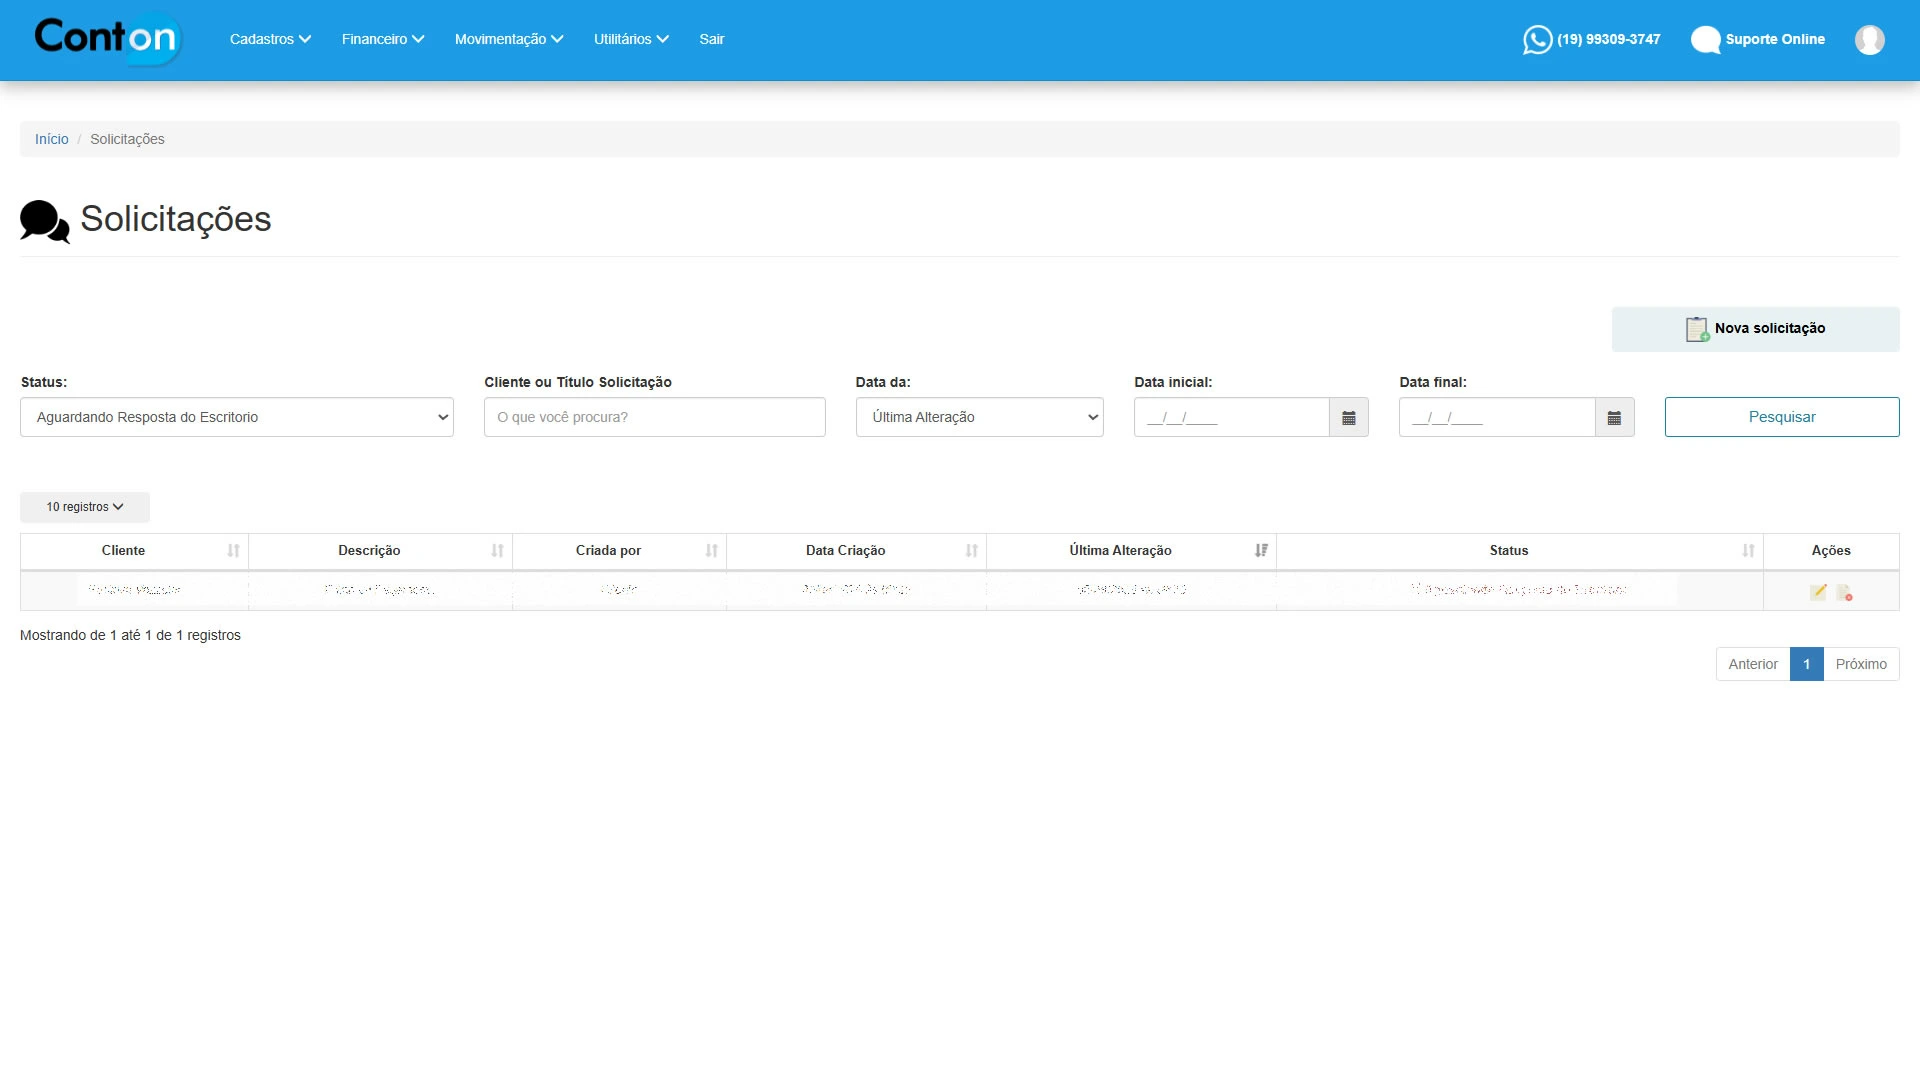Open the Data inicial calendar picker

coord(1348,418)
